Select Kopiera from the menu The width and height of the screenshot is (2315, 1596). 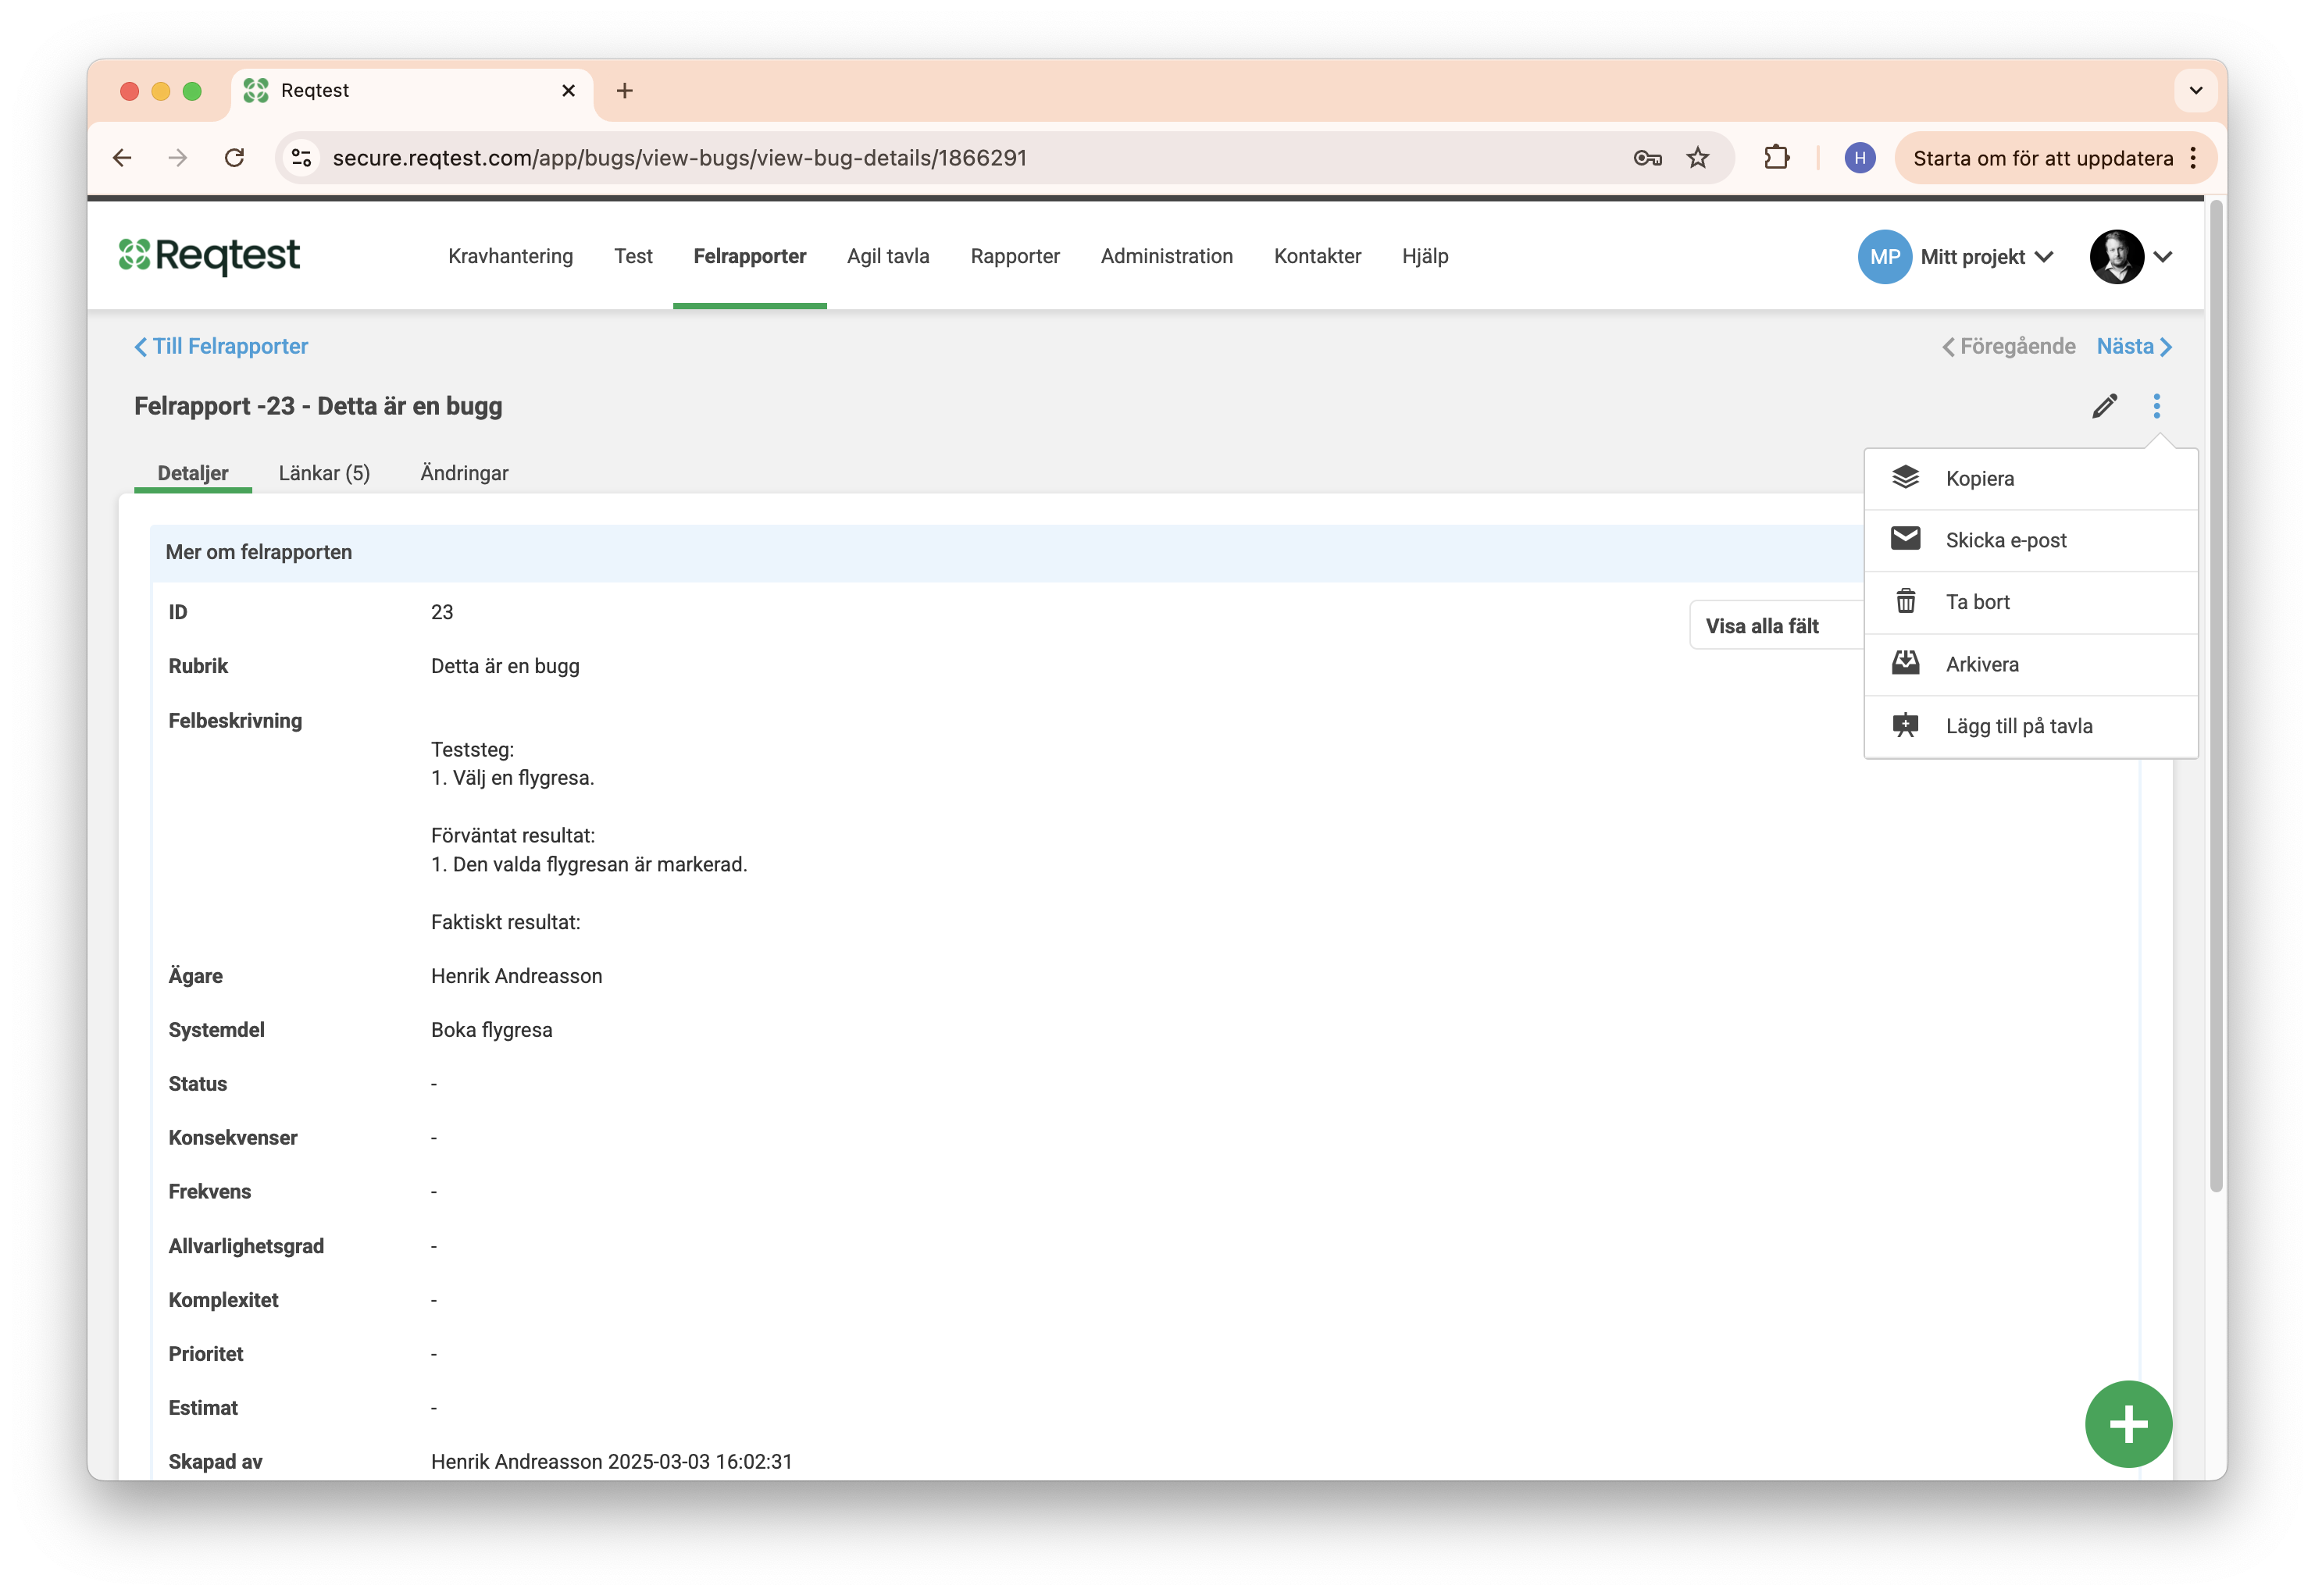click(x=2030, y=478)
